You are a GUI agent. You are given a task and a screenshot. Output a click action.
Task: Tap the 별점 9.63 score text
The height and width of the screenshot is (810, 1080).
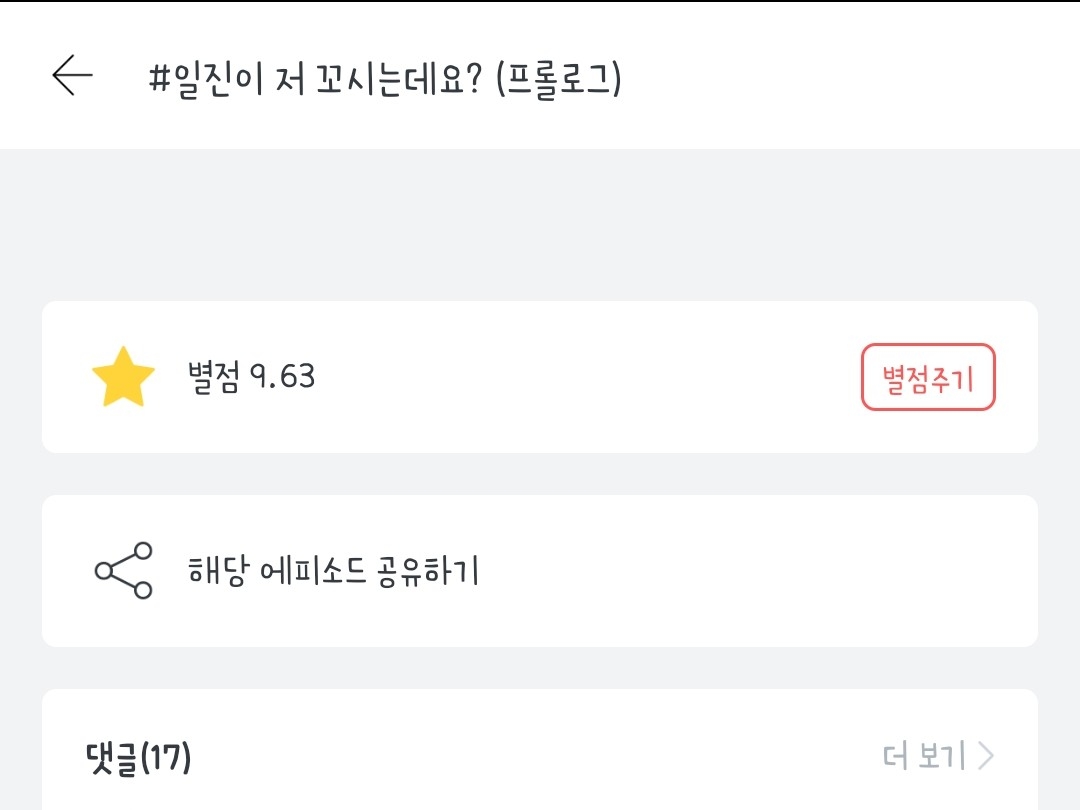[251, 377]
